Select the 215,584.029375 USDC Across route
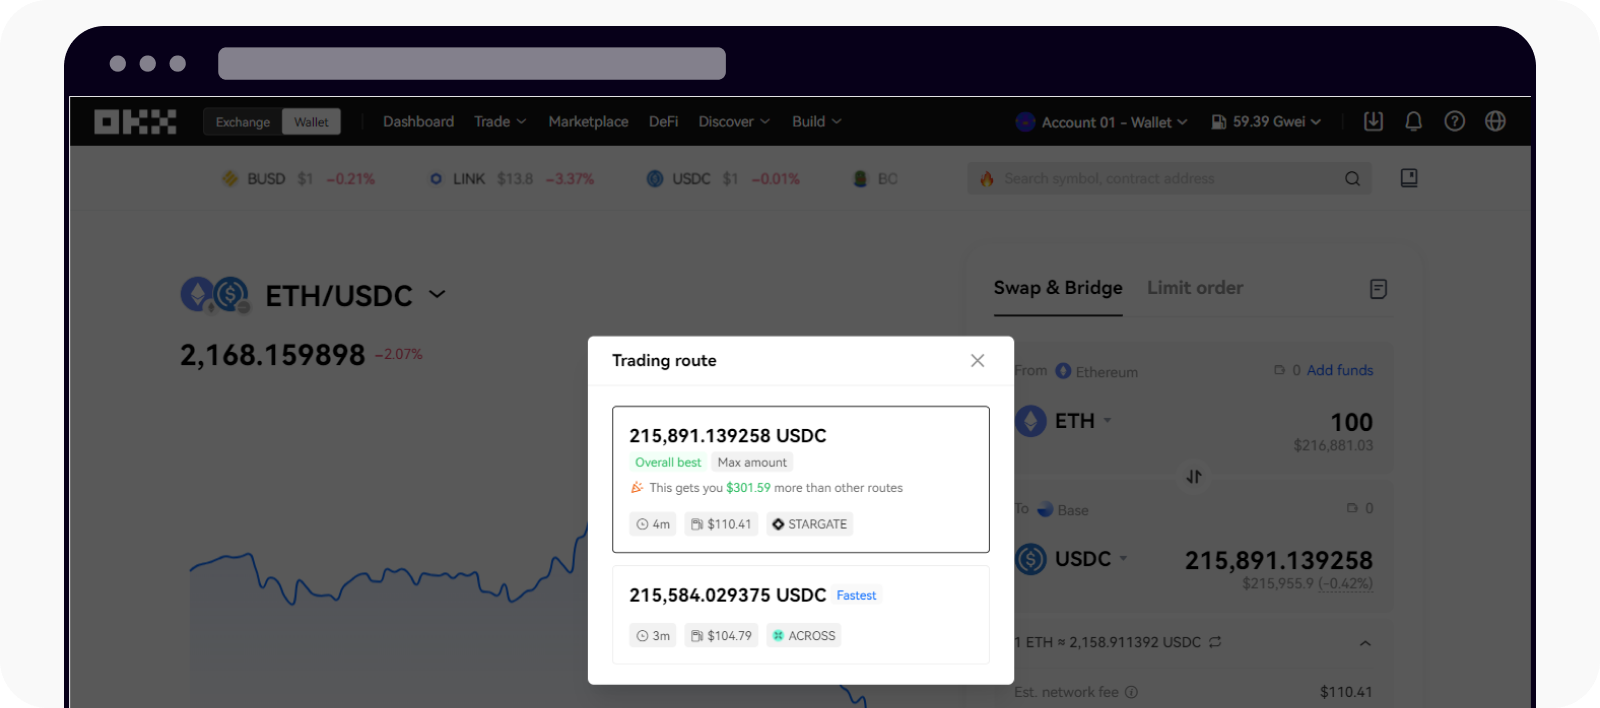This screenshot has height=708, width=1600. [801, 614]
